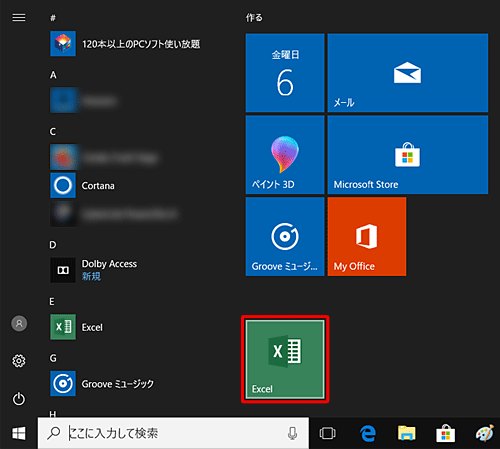500x449 pixels.
Task: Launch the ペイント 3D tile
Action: click(285, 155)
